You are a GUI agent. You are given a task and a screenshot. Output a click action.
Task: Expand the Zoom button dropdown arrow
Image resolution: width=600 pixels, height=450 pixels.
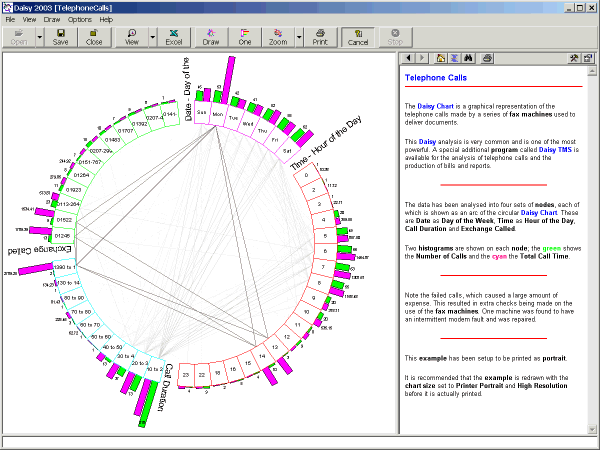[298, 37]
